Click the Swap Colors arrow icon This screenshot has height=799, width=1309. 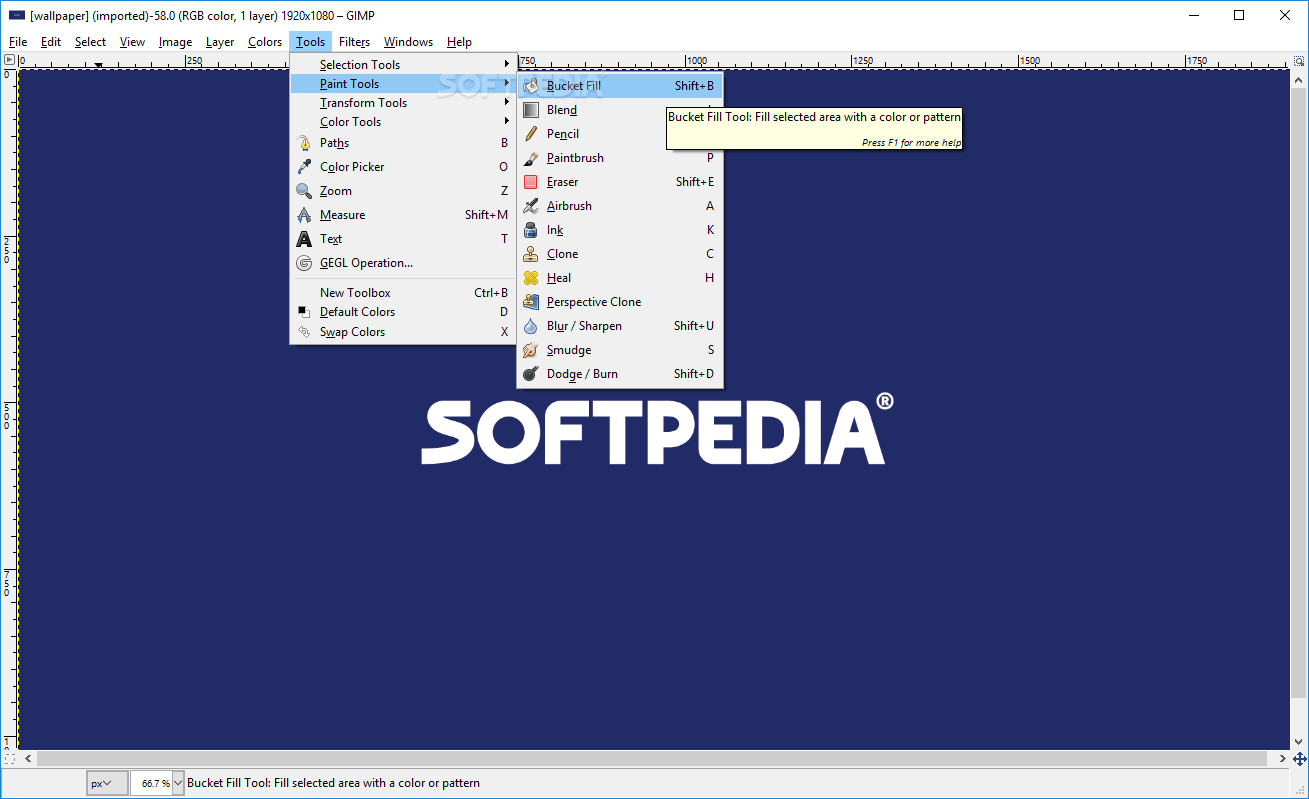(304, 332)
